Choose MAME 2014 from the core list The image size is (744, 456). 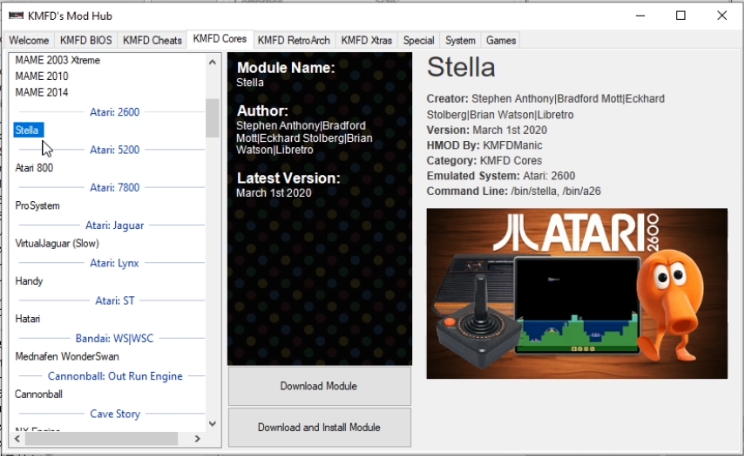point(42,92)
